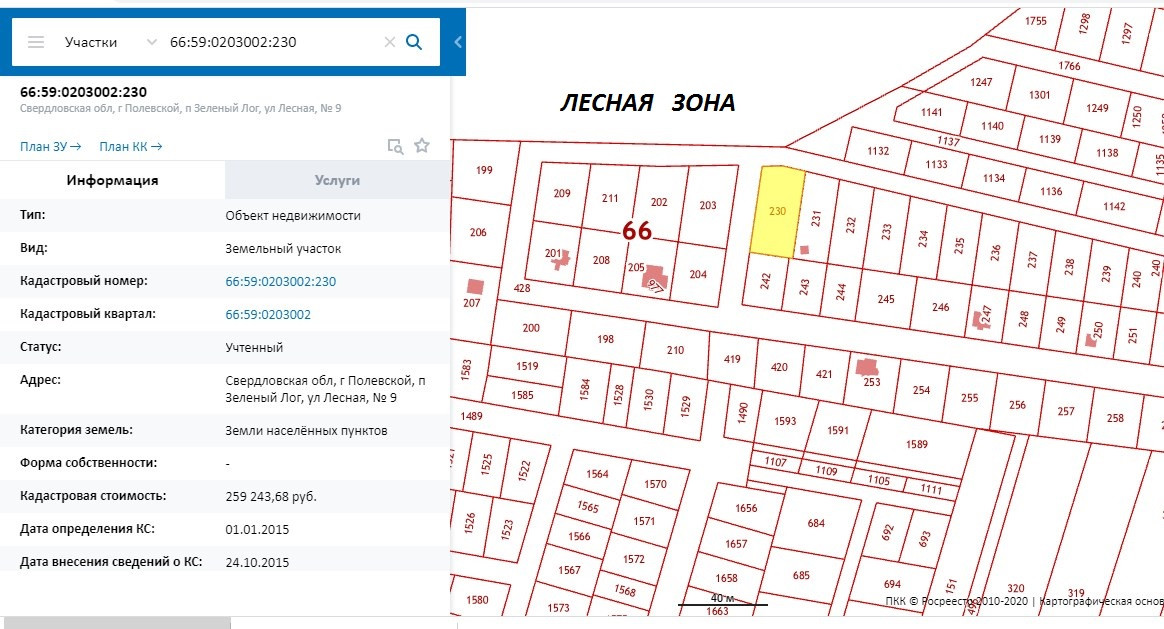Open the План КК link

pyautogui.click(x=130, y=147)
